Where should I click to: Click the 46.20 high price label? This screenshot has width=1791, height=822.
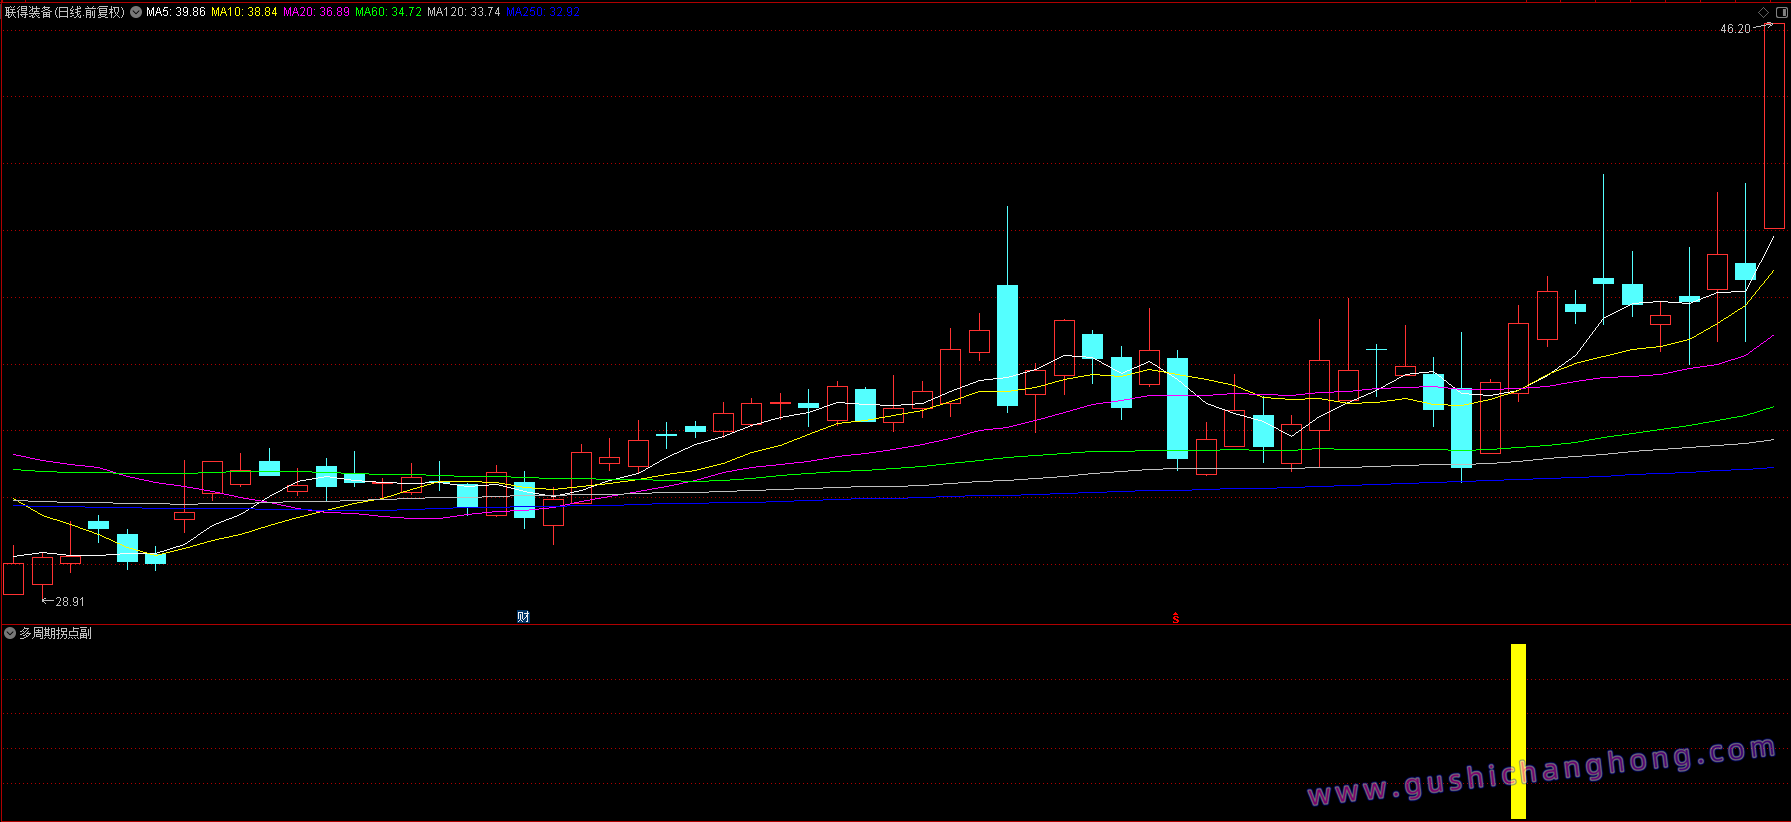1735,29
